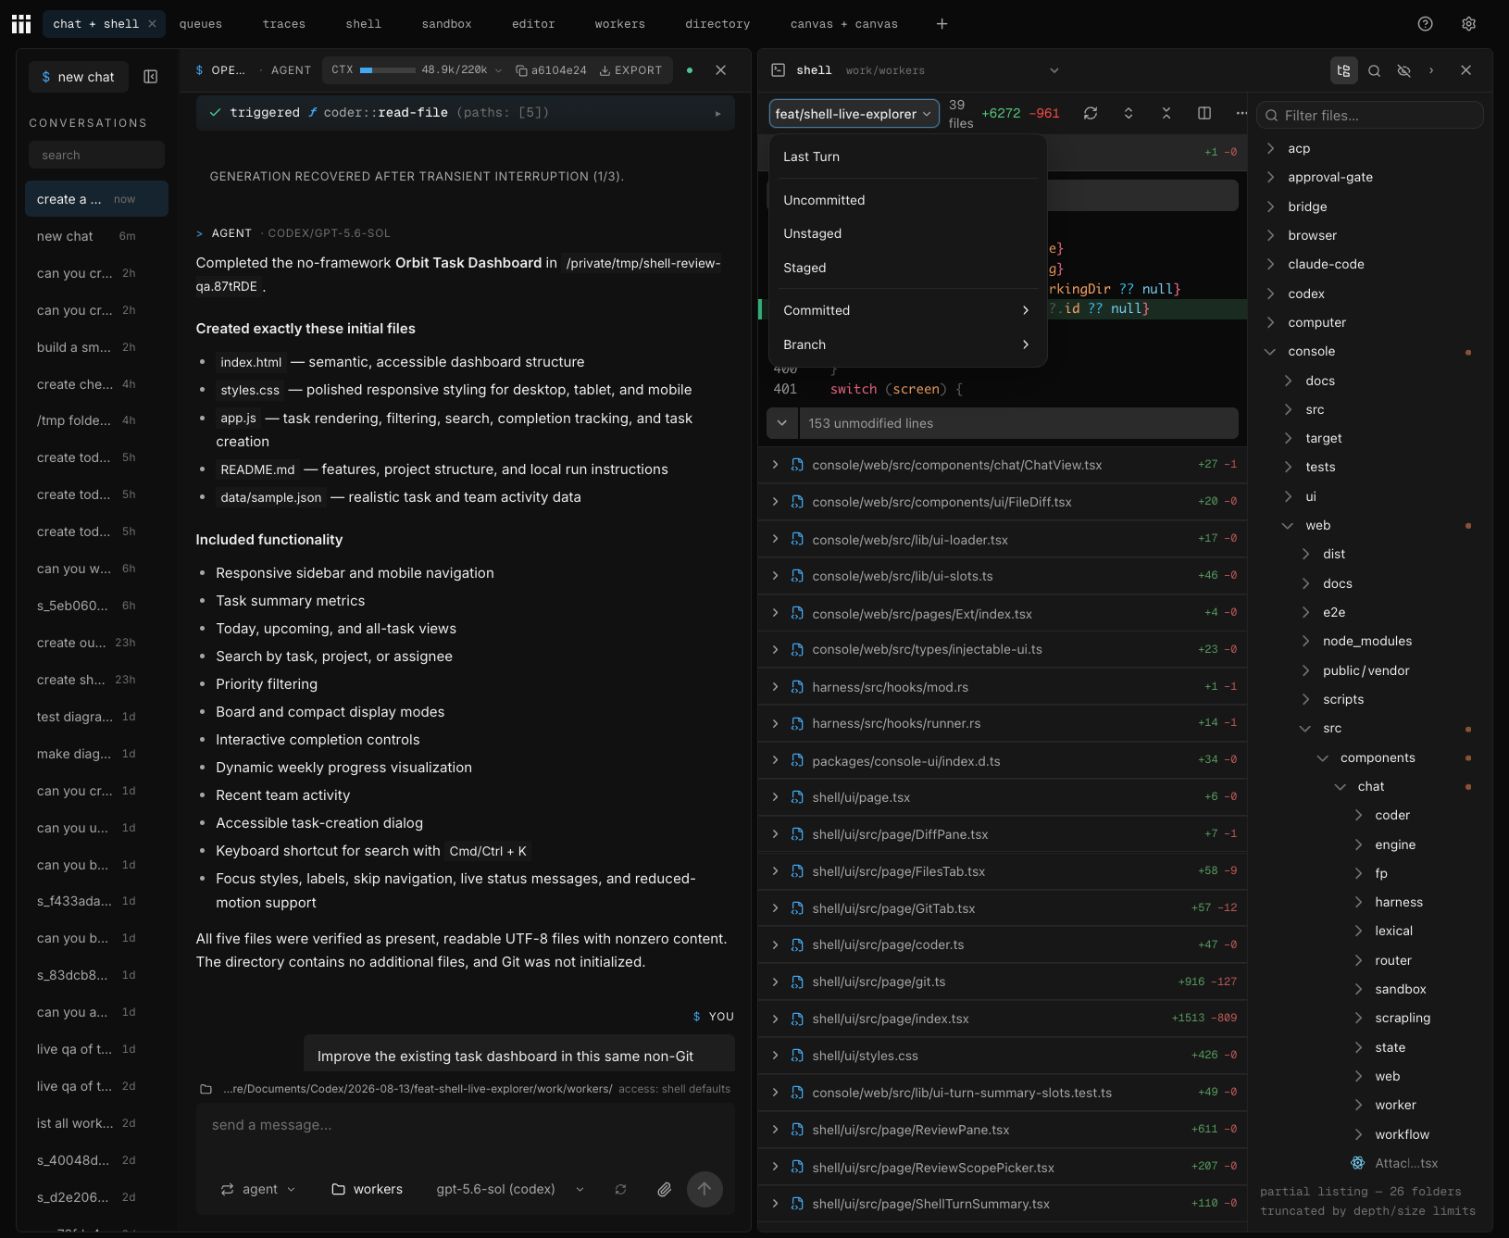Expand the 153 unmodified lines section
This screenshot has width=1509, height=1238.
[1002, 423]
